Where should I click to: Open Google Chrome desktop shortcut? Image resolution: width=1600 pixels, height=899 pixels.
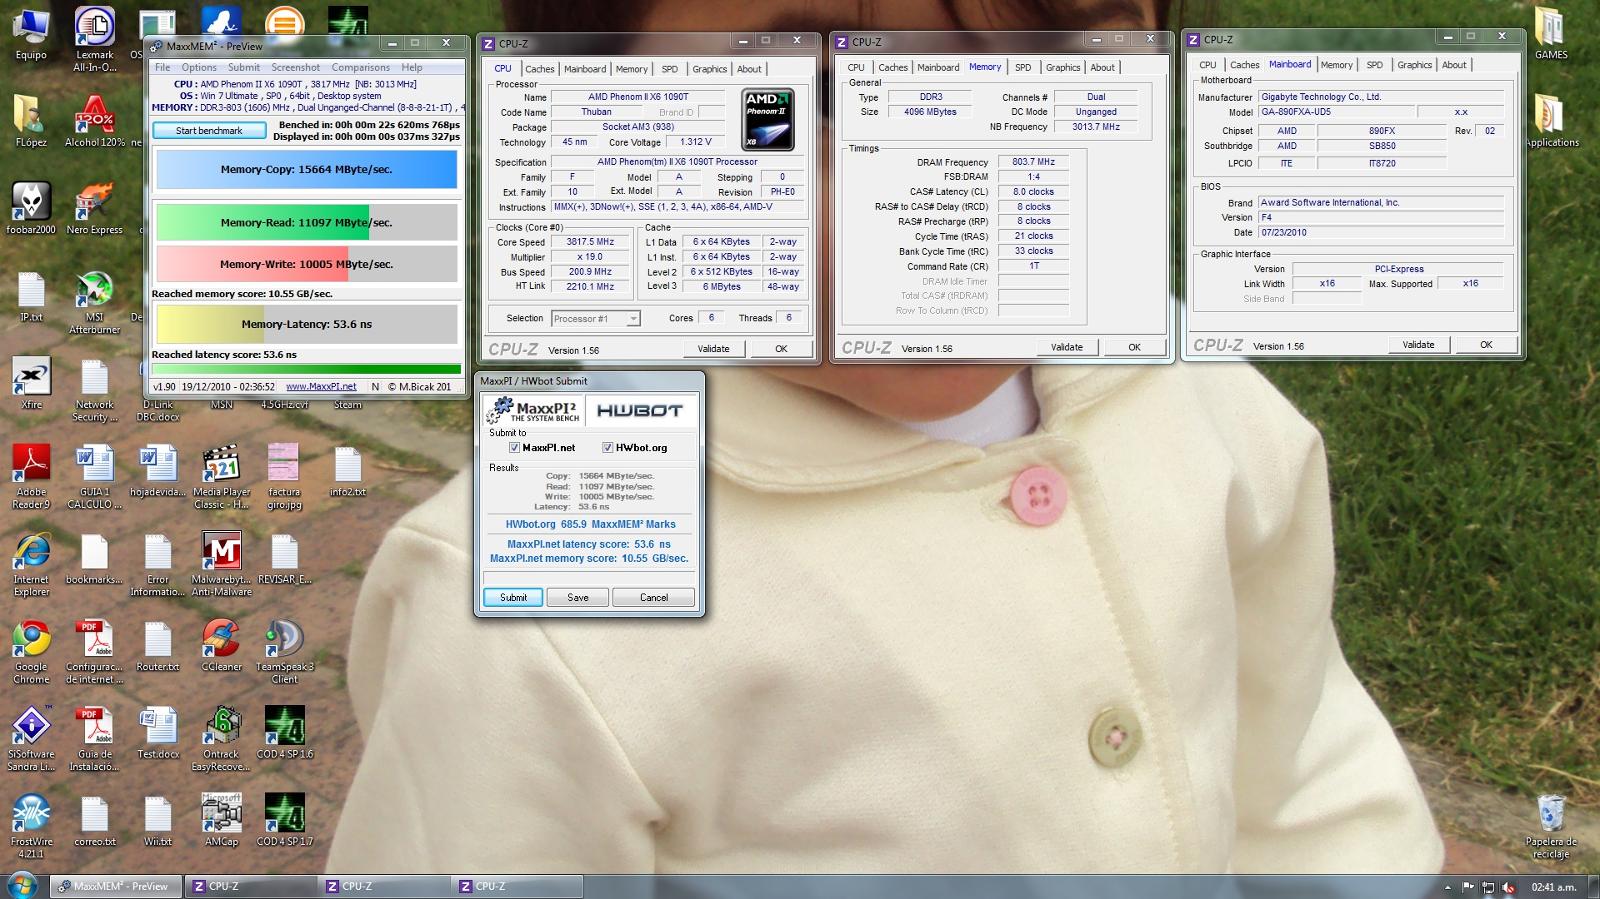click(31, 652)
